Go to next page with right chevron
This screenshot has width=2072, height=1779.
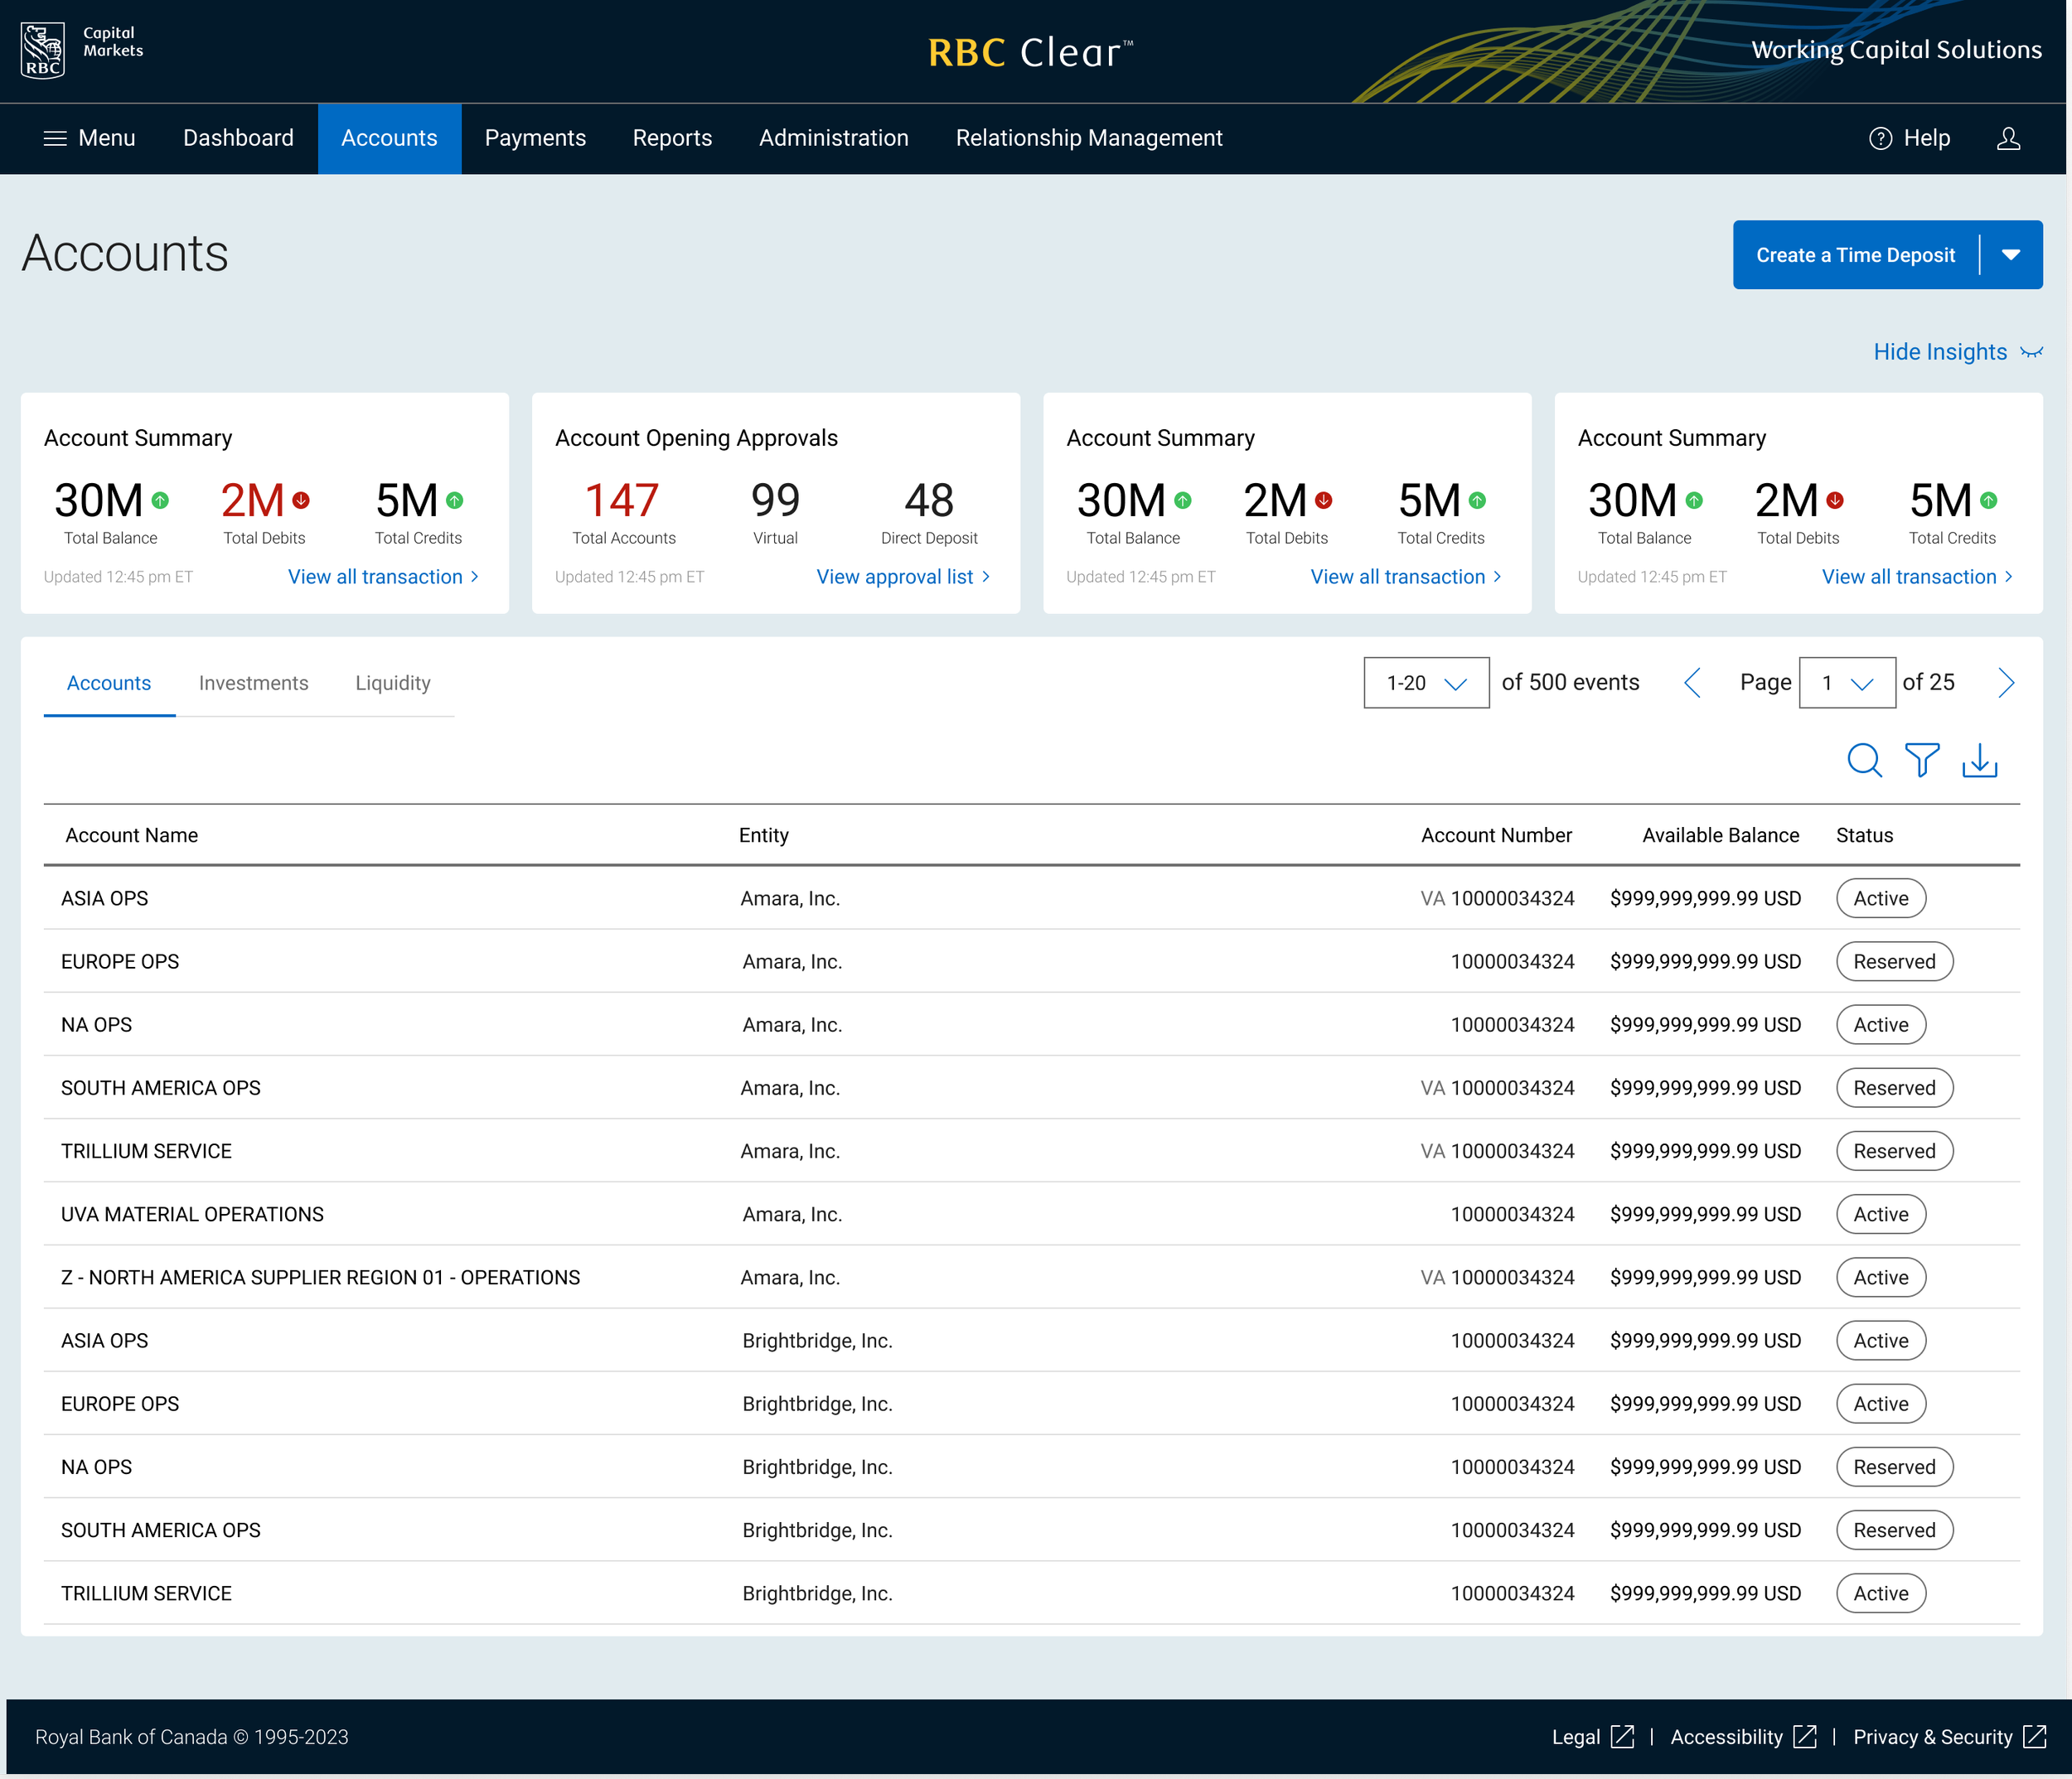[2005, 683]
